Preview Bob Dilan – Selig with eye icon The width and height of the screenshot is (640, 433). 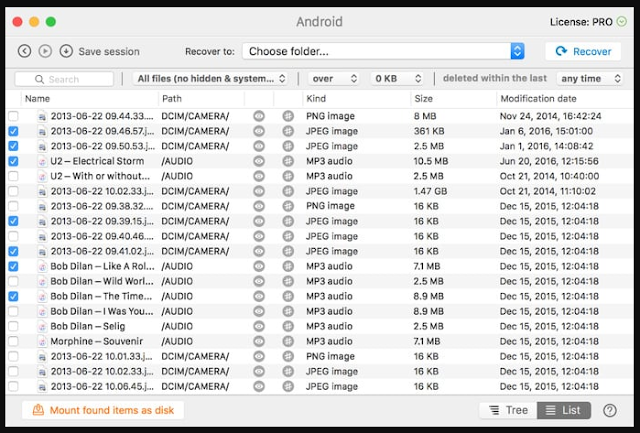[x=259, y=326]
